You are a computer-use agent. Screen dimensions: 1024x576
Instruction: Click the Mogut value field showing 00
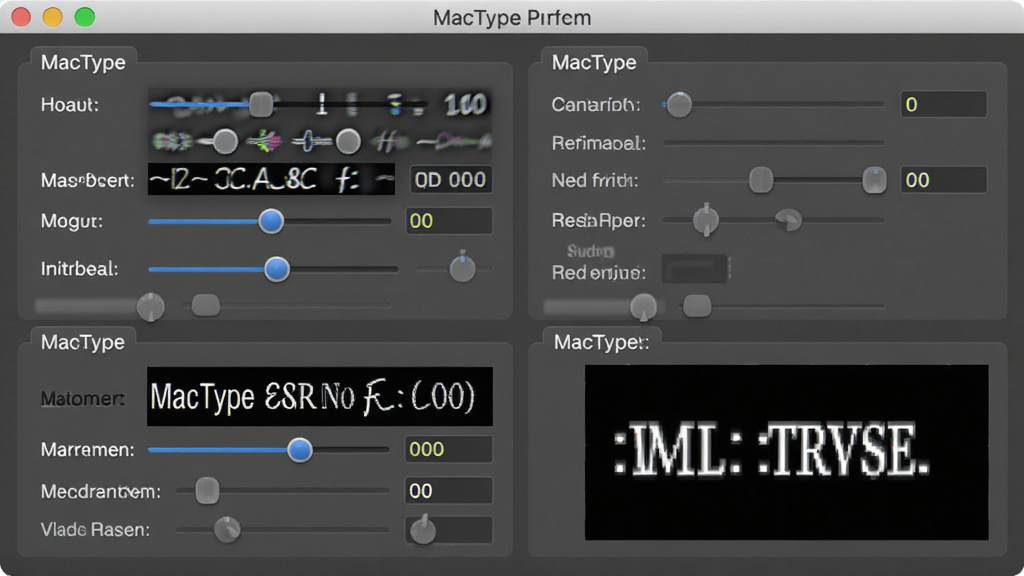pos(449,221)
